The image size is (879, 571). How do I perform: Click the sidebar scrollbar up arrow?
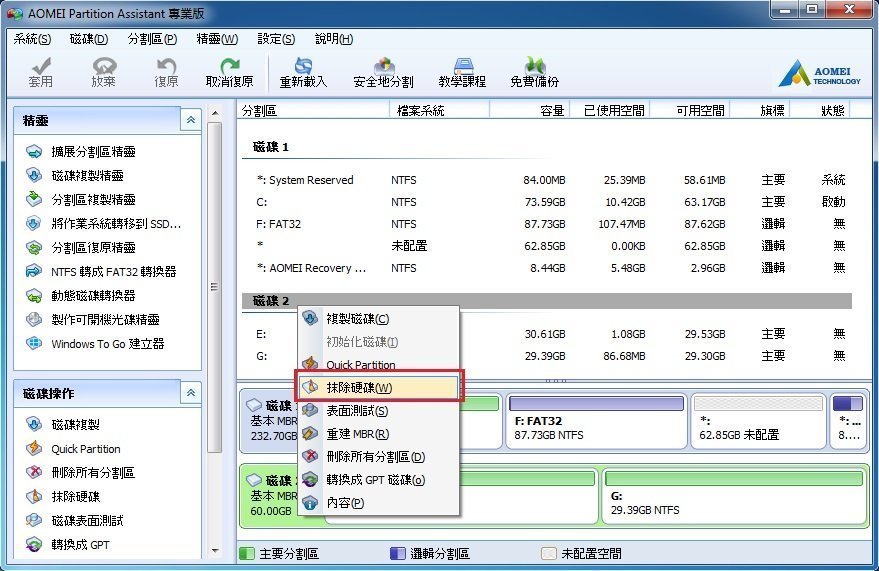point(215,113)
